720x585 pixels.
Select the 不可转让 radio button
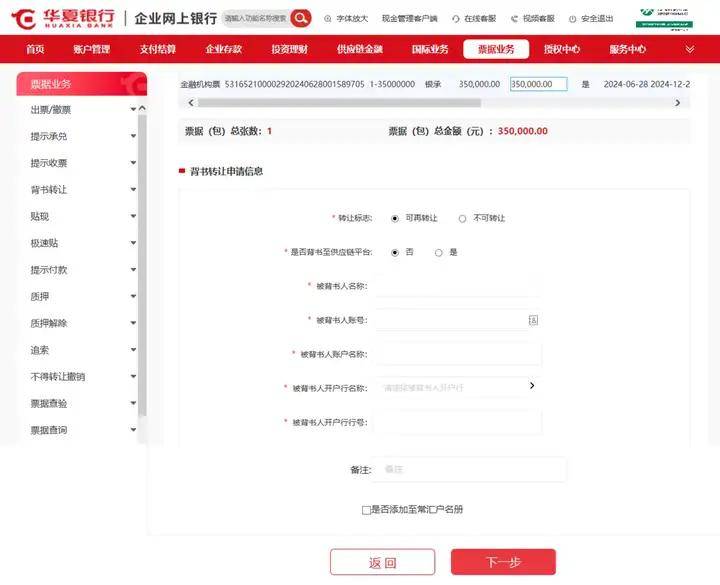(x=462, y=218)
